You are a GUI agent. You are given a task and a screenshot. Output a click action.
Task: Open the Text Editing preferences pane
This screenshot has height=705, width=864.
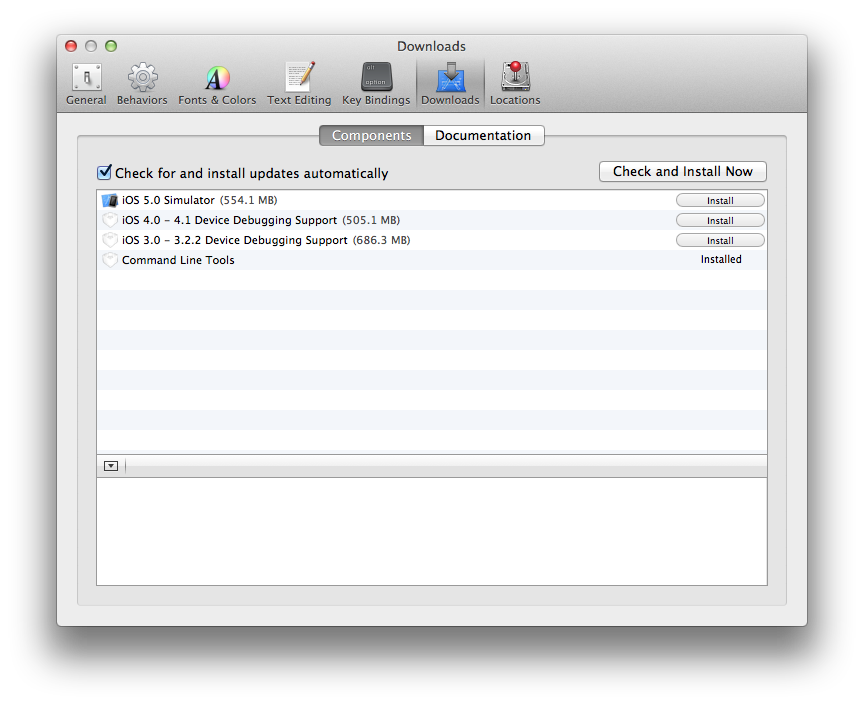tap(299, 84)
